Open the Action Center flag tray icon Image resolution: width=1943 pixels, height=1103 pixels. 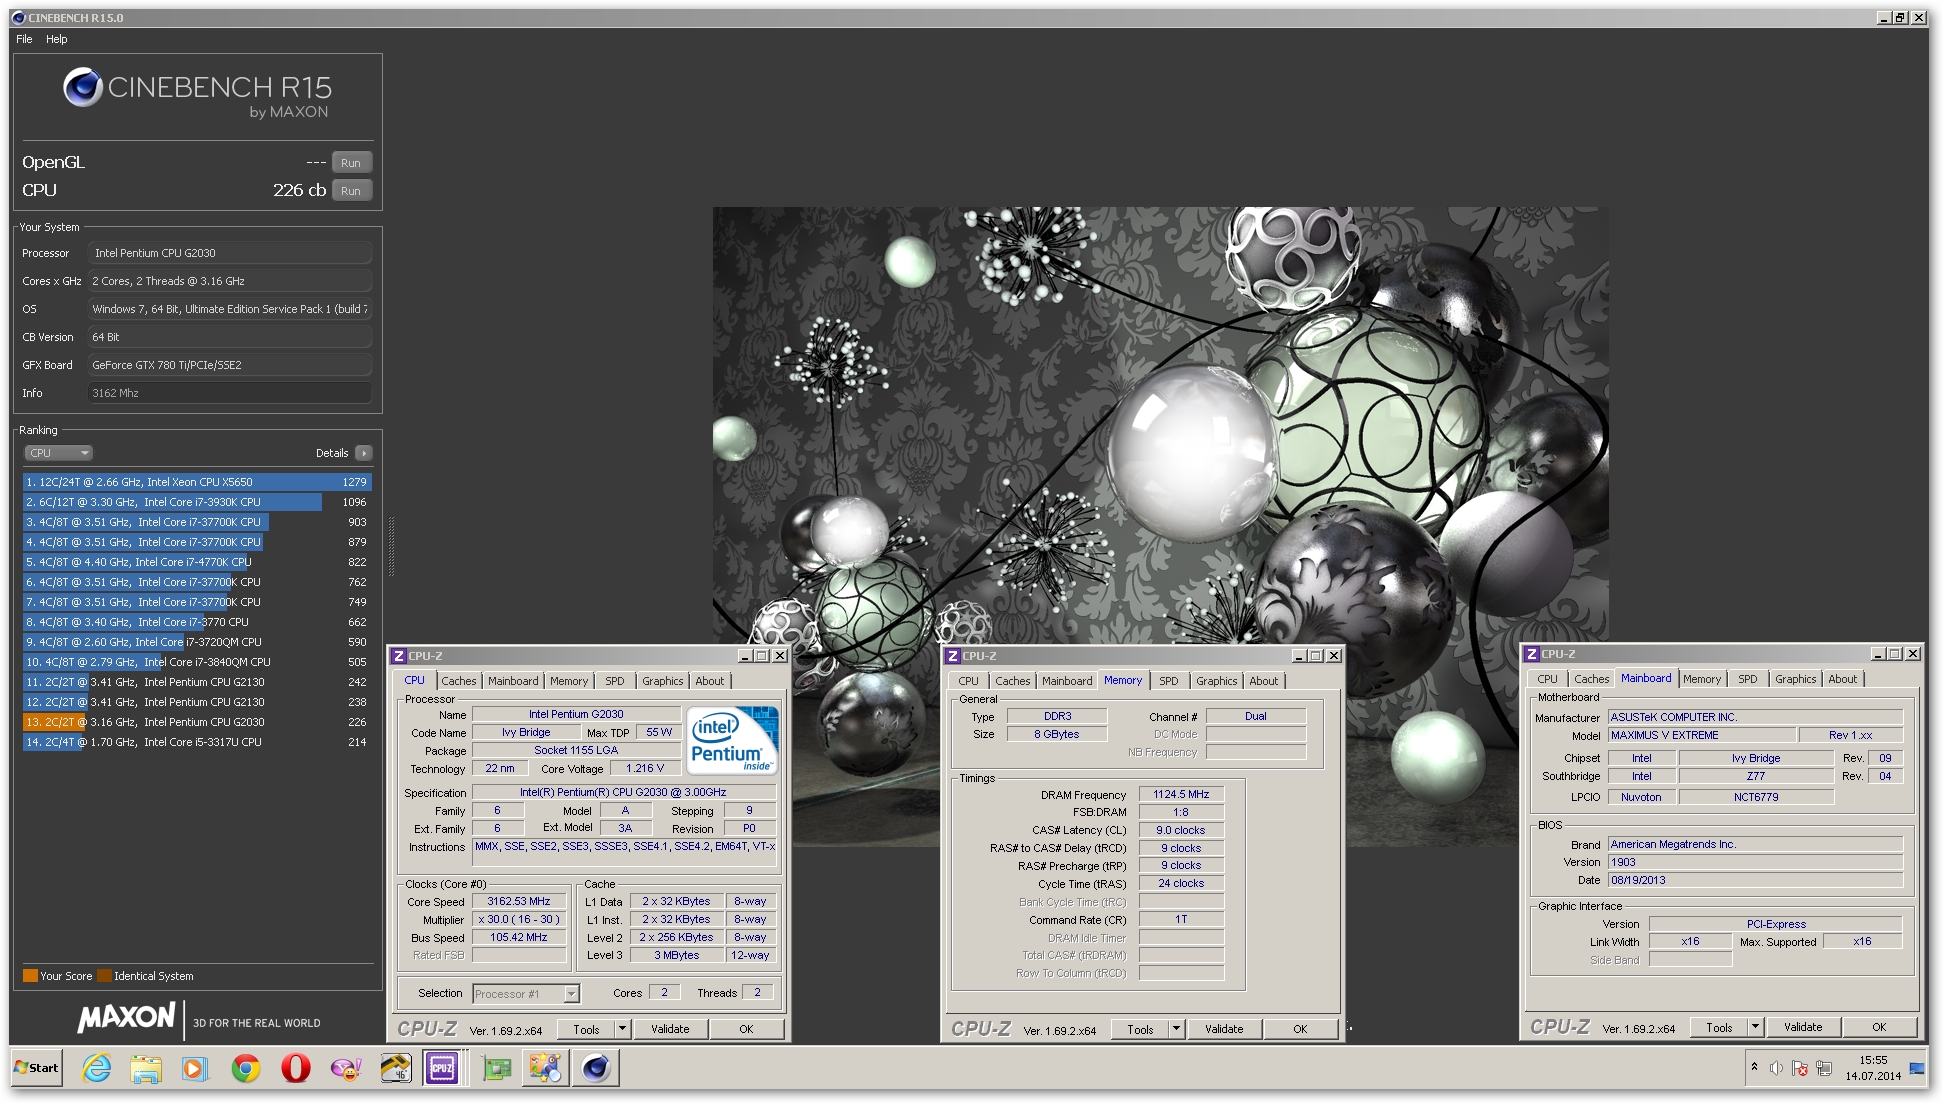(x=1800, y=1068)
